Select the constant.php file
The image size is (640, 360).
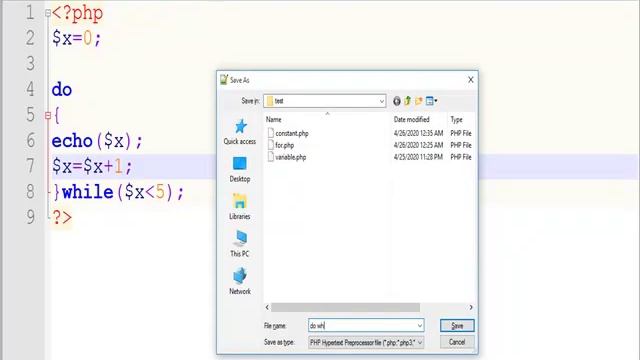(292, 133)
